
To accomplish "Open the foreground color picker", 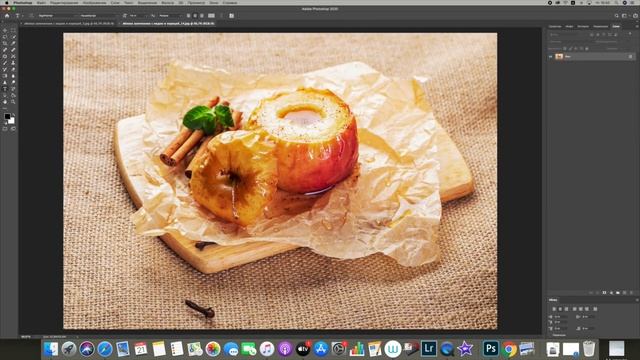I will 7,116.
